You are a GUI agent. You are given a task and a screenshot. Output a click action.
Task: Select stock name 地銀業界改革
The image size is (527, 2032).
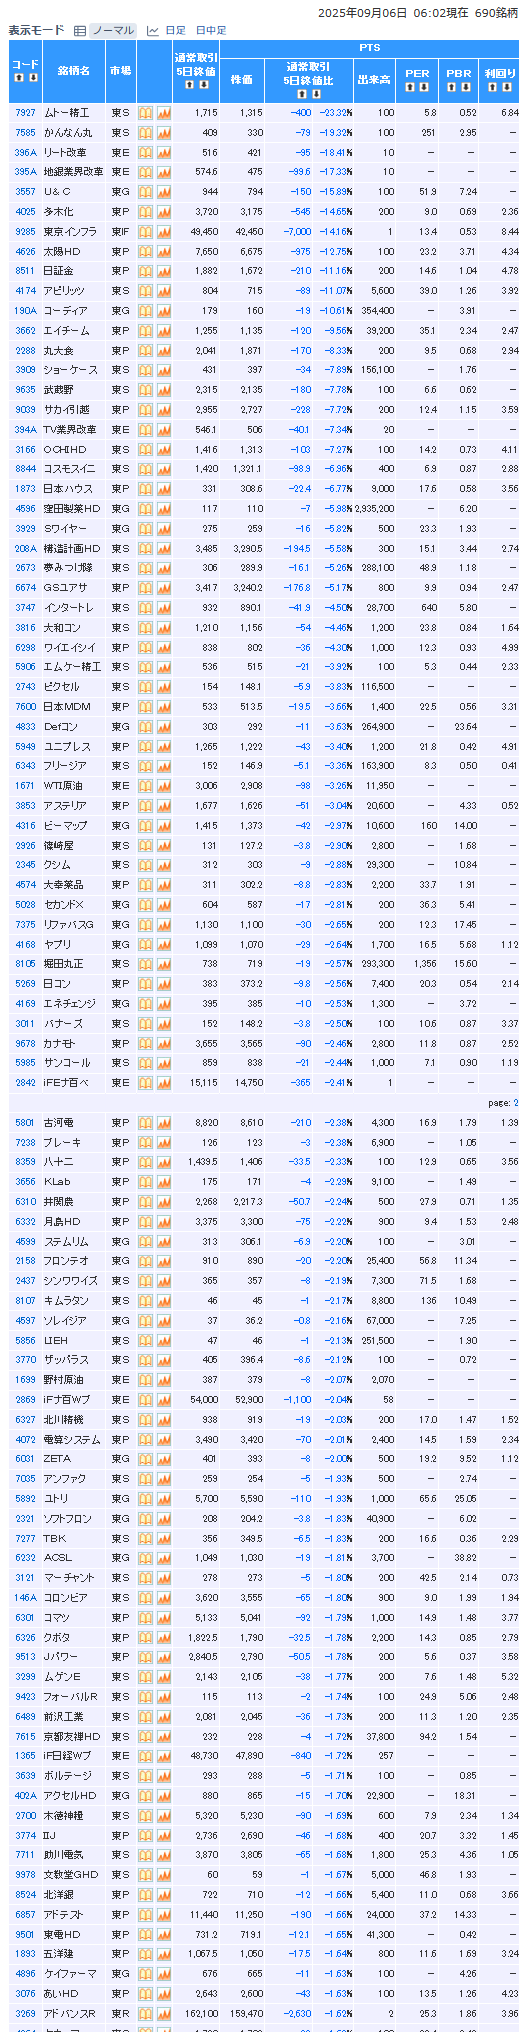click(73, 172)
